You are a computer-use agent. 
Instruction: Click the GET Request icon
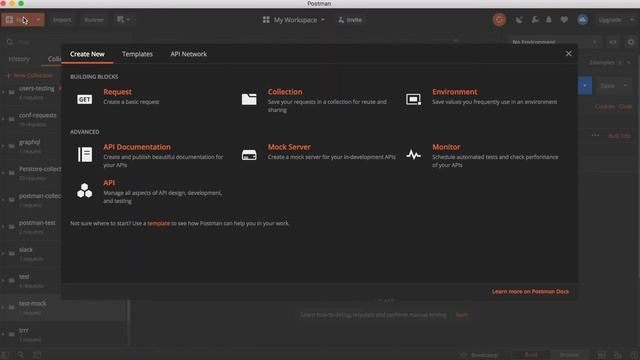click(84, 99)
